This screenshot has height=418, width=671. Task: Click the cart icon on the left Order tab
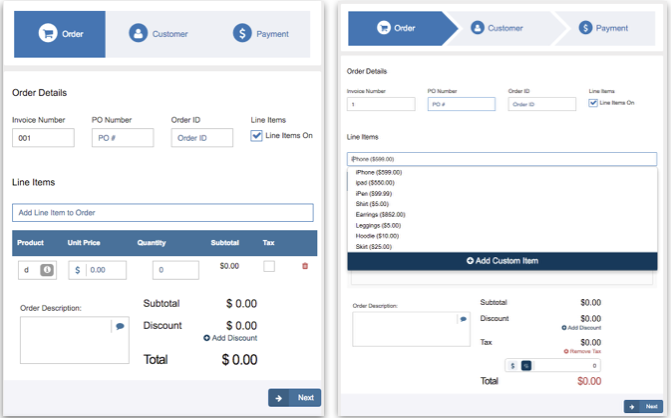(47, 34)
